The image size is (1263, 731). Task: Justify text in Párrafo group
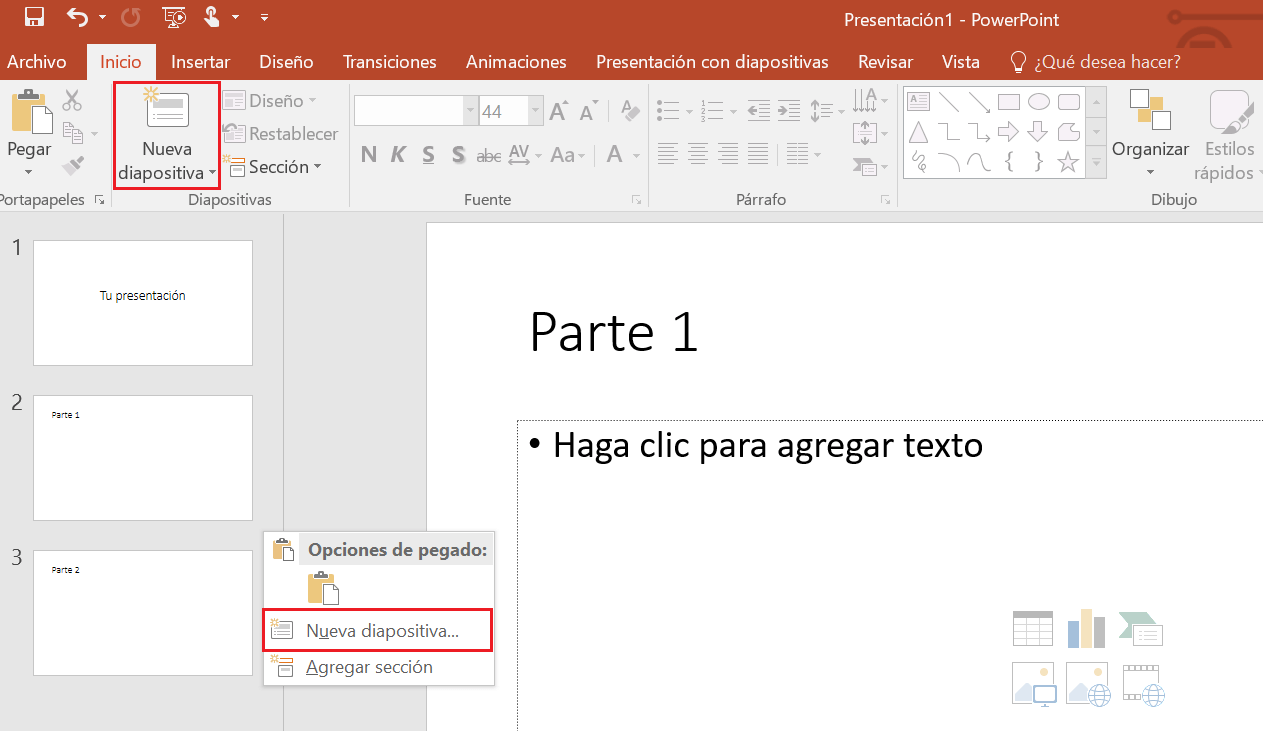[x=758, y=155]
